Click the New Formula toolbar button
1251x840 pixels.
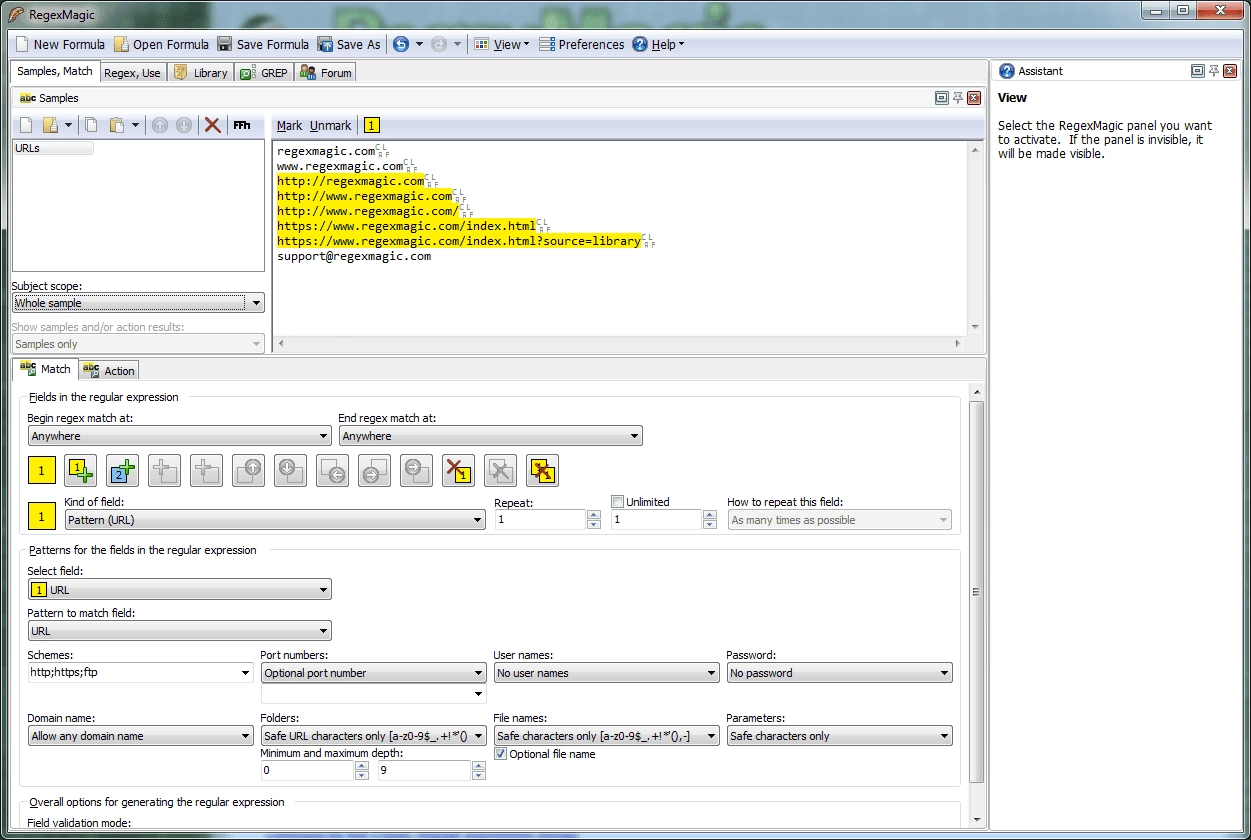(x=60, y=44)
